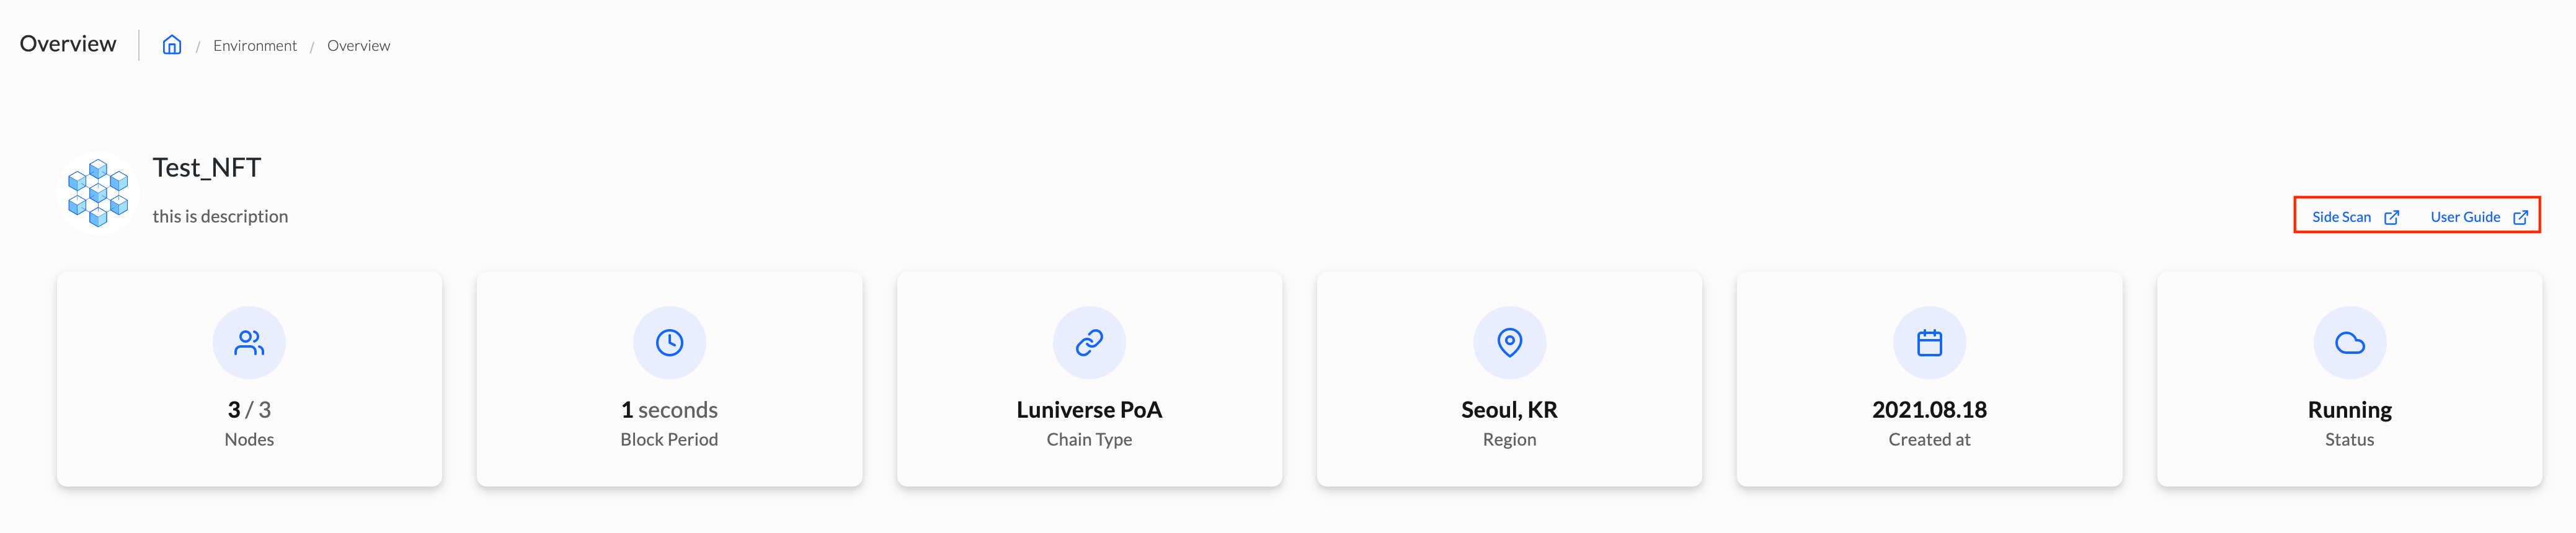Click the external-link icon beside User Guide
This screenshot has height=533, width=2576.
click(x=2520, y=217)
